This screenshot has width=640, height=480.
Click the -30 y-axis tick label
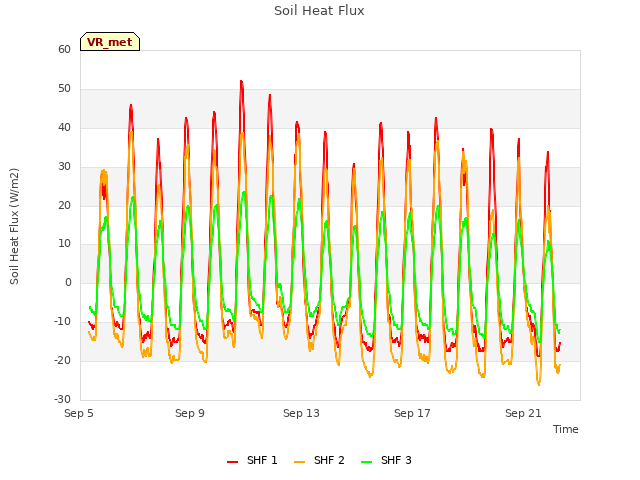63,399
